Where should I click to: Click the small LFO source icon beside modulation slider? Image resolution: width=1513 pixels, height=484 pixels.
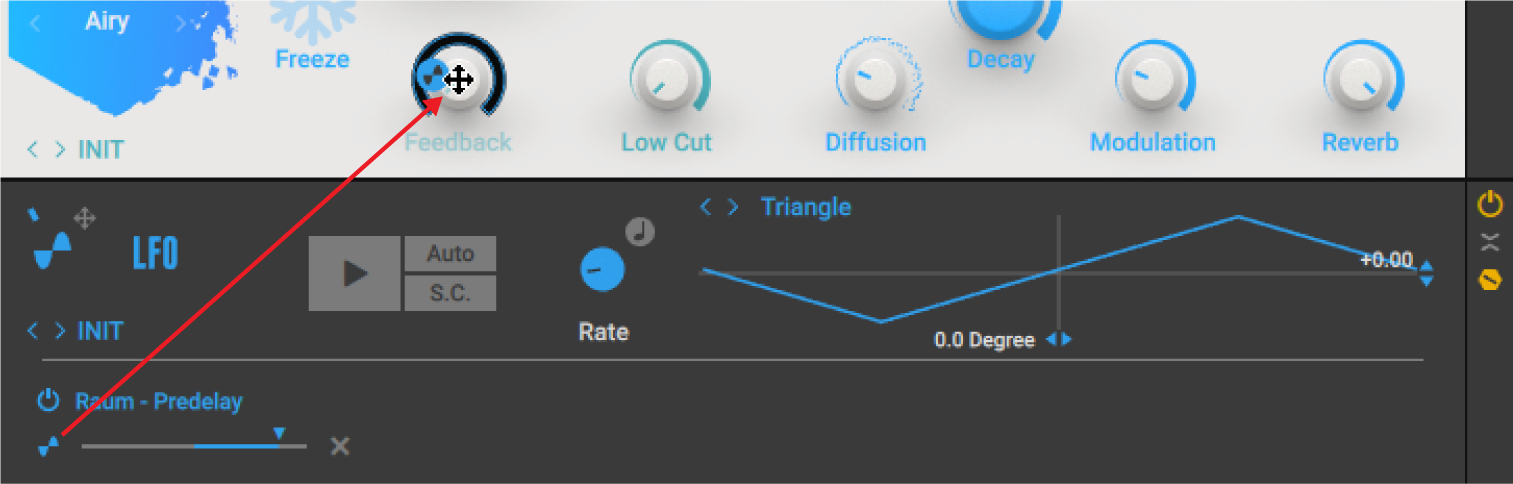click(x=47, y=447)
